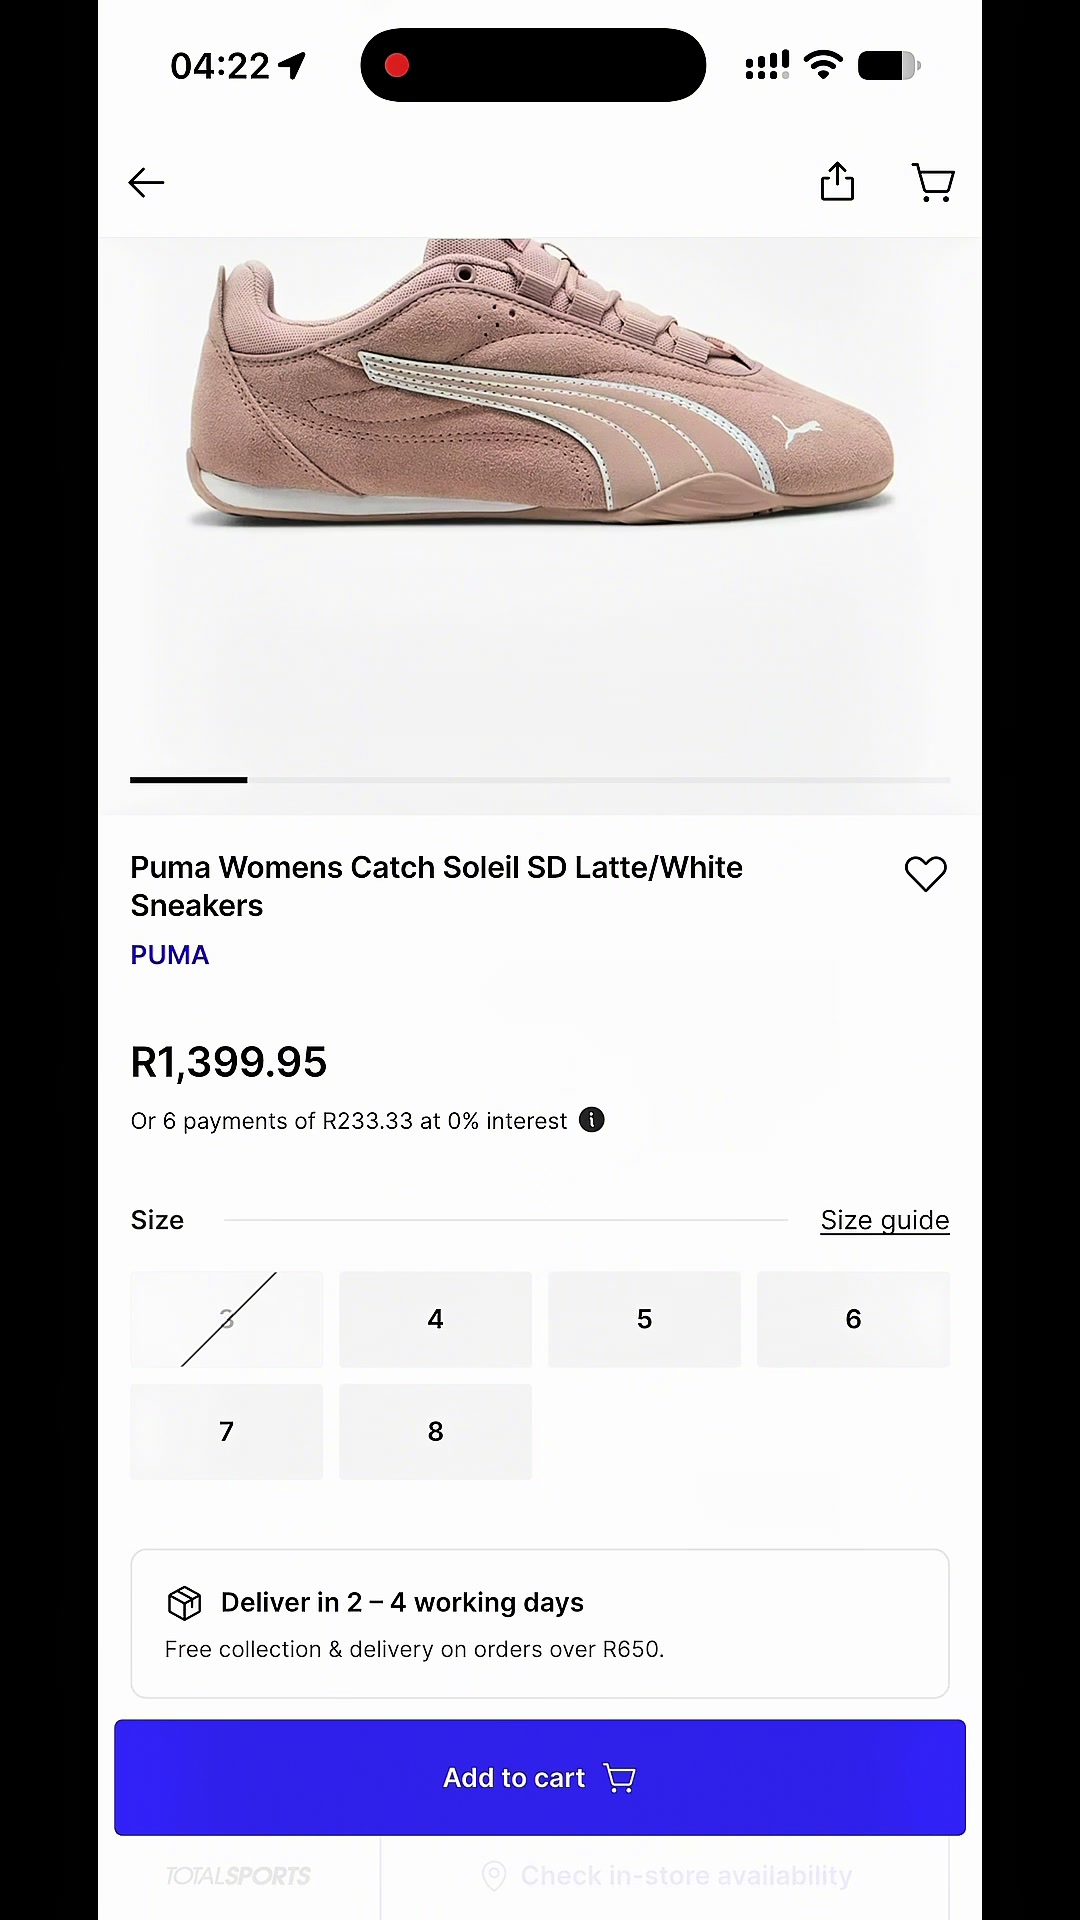
Task: Open the shopping cart icon at top
Action: coord(933,183)
